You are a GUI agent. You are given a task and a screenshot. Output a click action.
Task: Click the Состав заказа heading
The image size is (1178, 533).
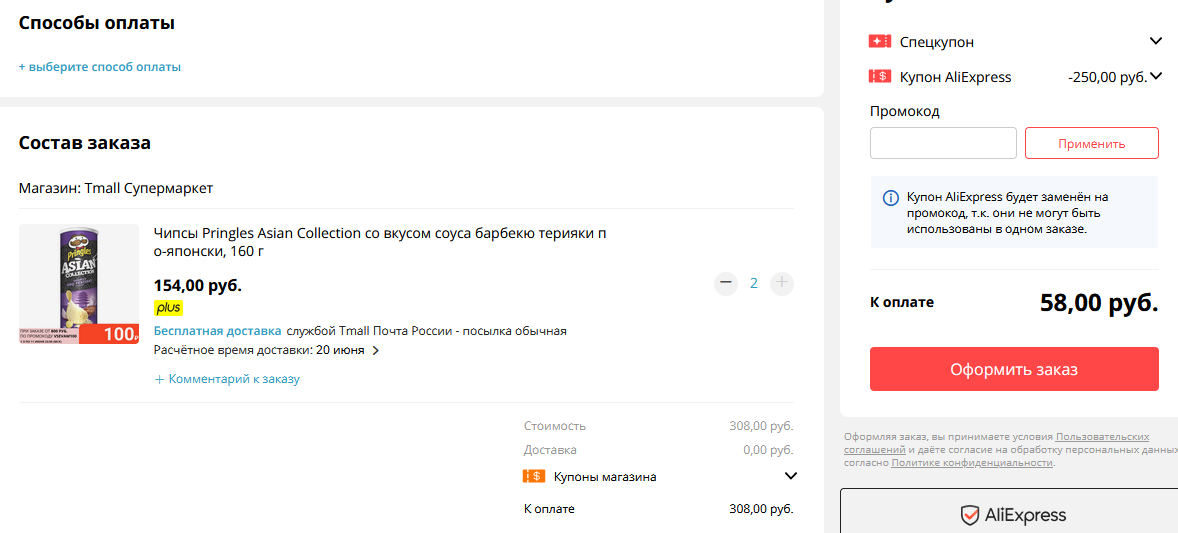85,143
